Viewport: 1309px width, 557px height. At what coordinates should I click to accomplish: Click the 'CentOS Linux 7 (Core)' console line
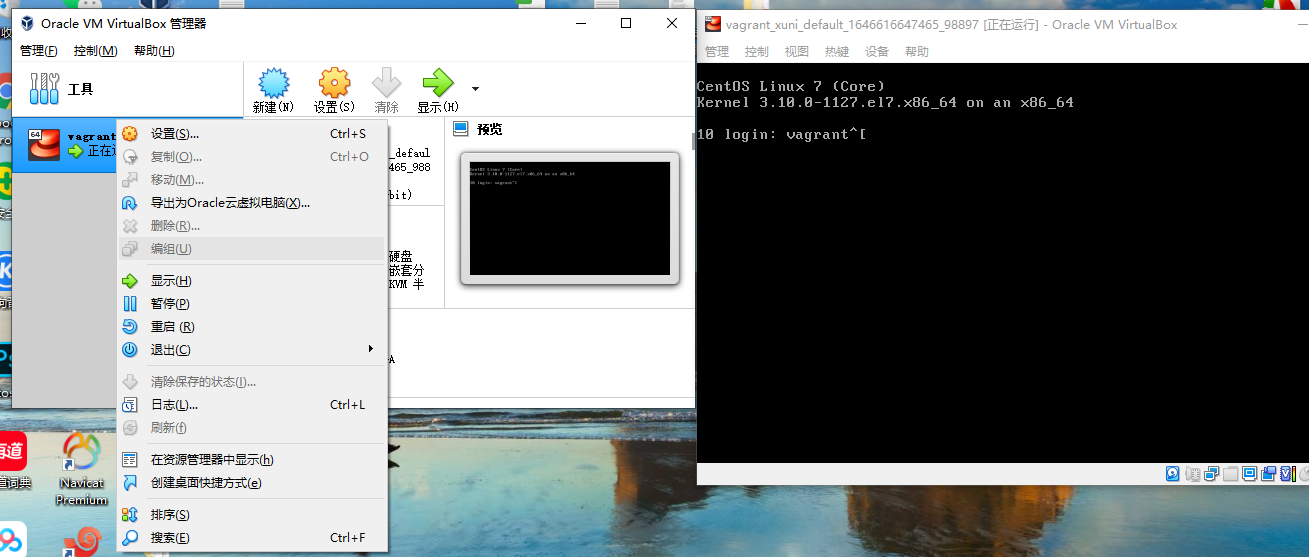click(791, 86)
